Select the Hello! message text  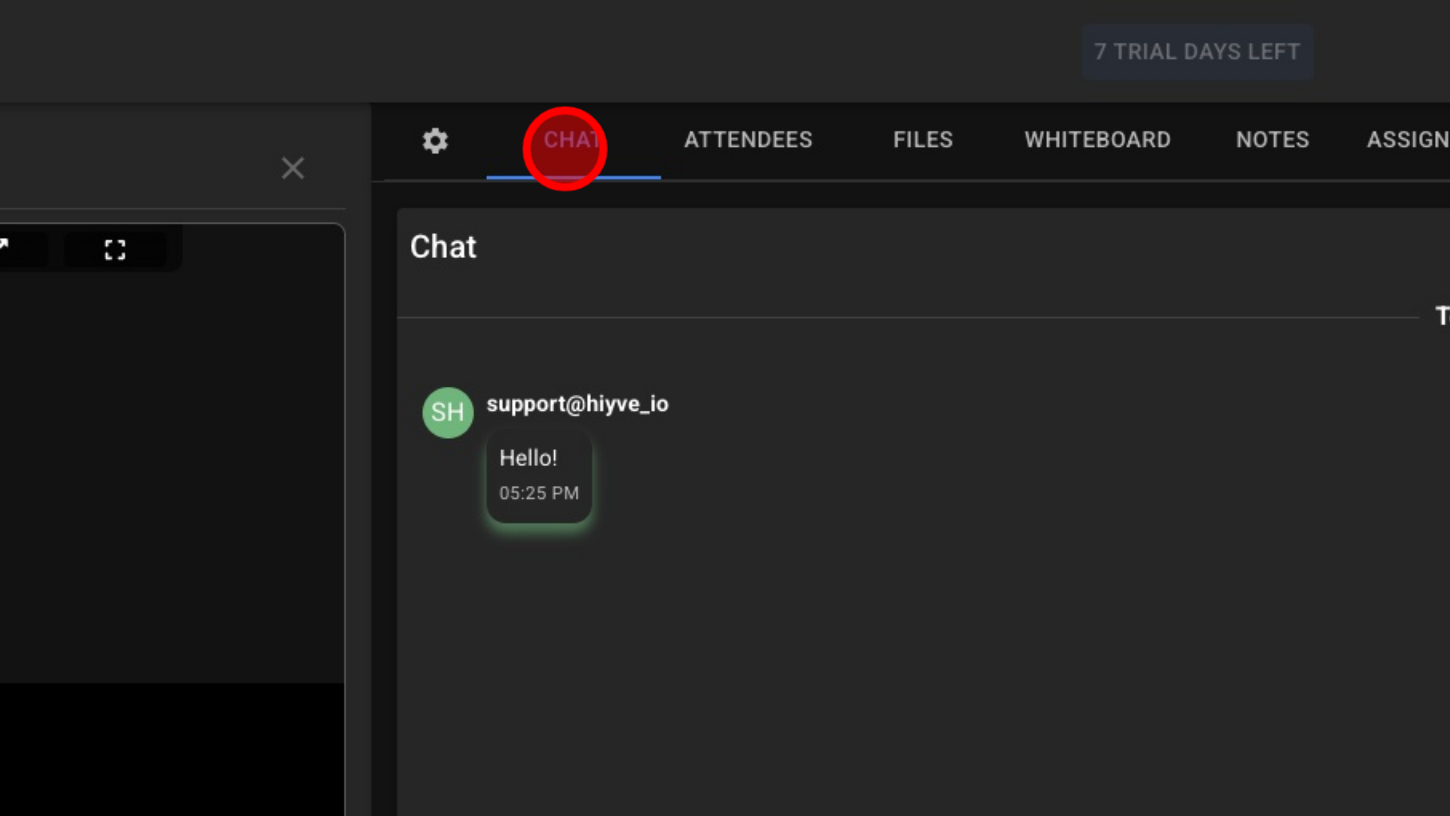(x=528, y=458)
